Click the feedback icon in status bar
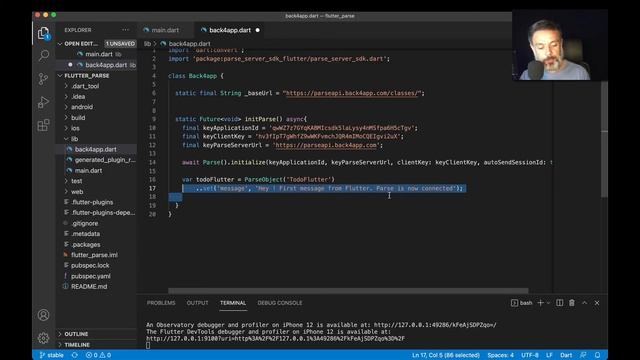Image resolution: width=640 pixels, height=360 pixels. click(583, 355)
